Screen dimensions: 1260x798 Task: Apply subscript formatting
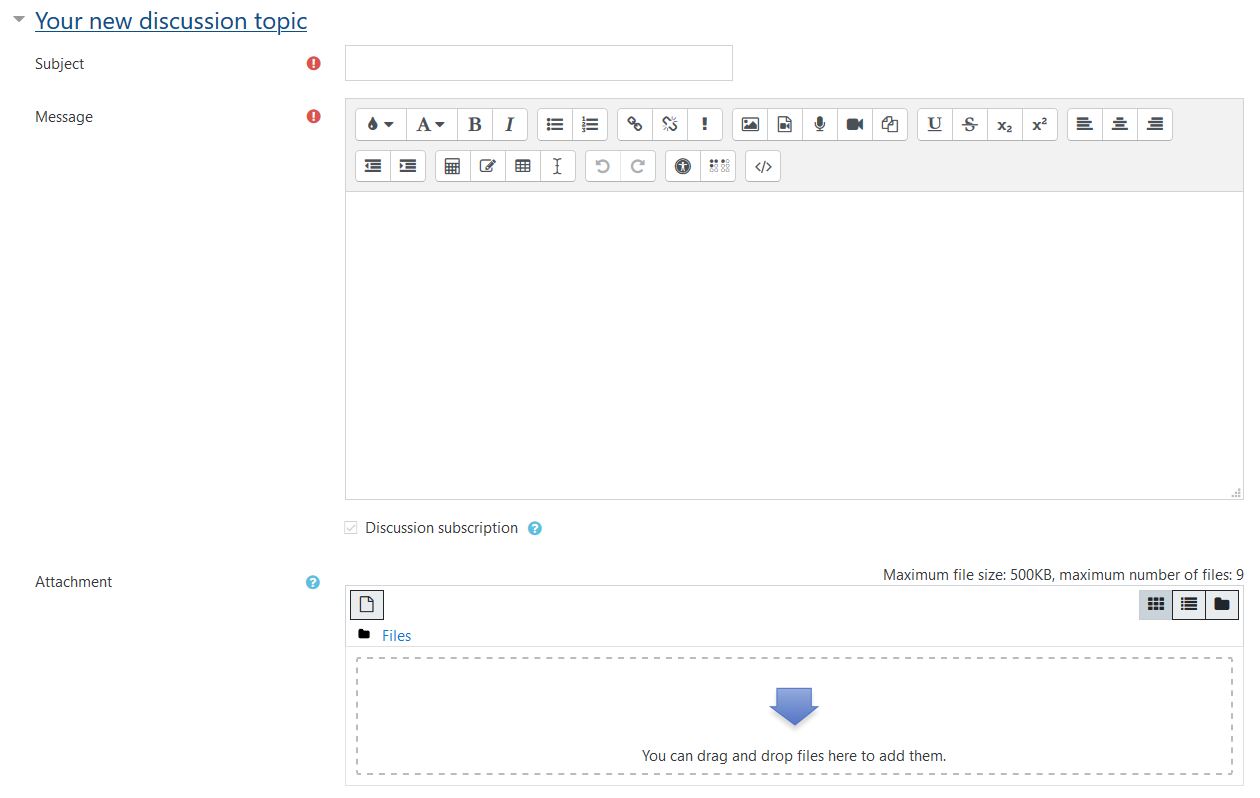coord(1005,124)
